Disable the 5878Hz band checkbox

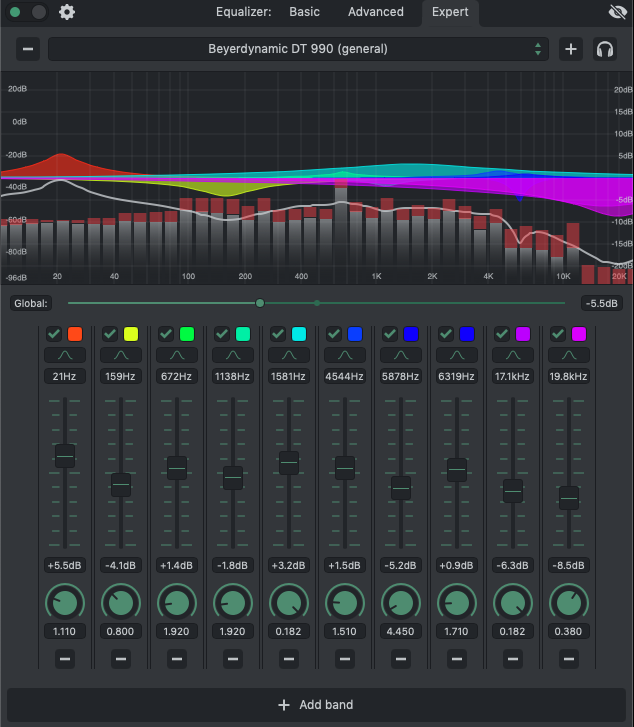(390, 334)
